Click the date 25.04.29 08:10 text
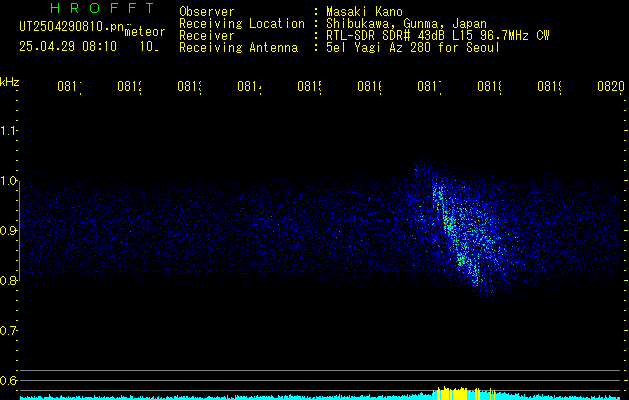The height and width of the screenshot is (400, 629). click(68, 47)
